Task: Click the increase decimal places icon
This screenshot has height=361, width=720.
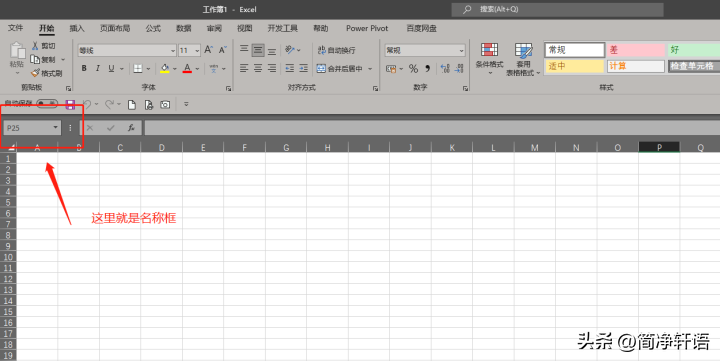Action: tap(445, 68)
